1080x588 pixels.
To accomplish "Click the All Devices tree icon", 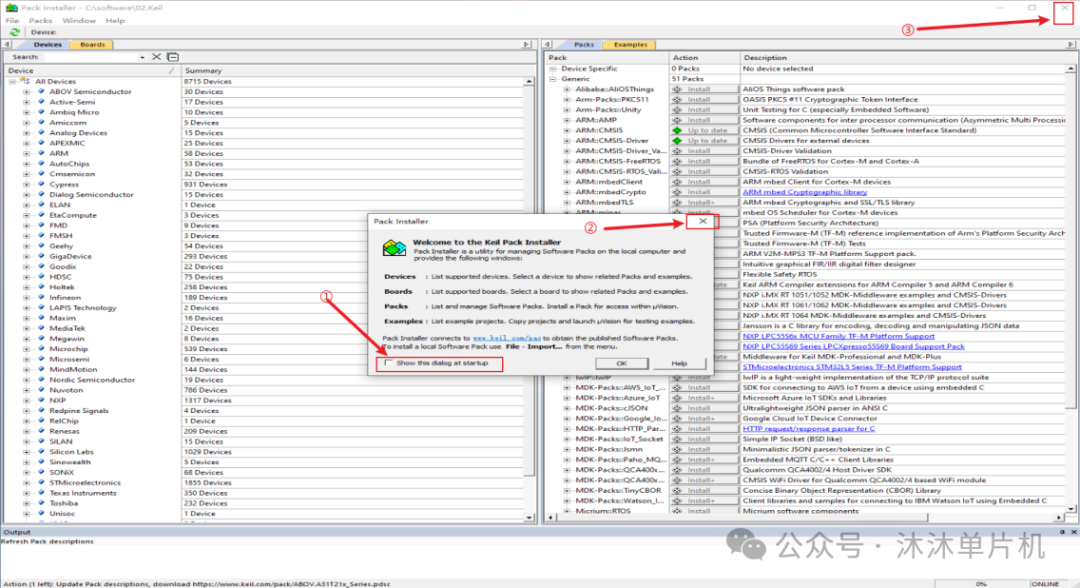I will [x=26, y=81].
